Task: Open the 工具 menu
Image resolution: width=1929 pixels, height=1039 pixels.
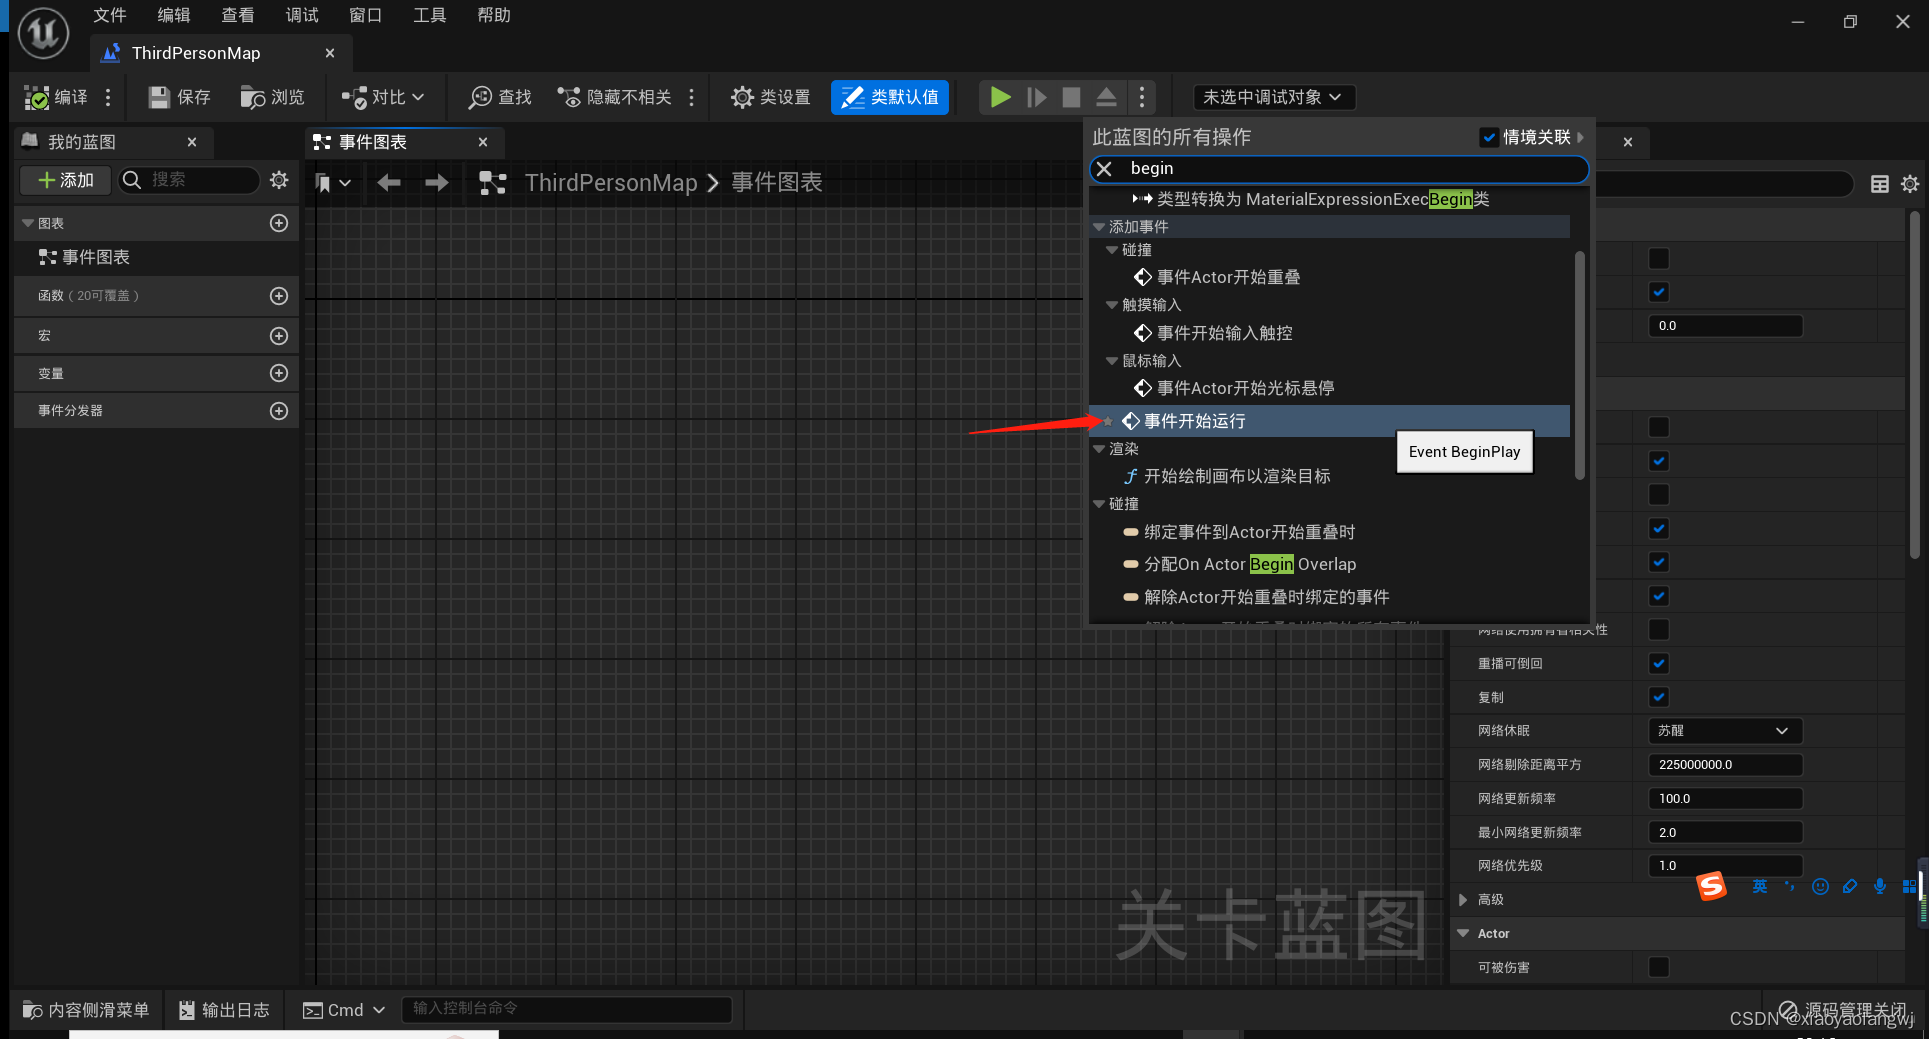Action: pos(429,15)
